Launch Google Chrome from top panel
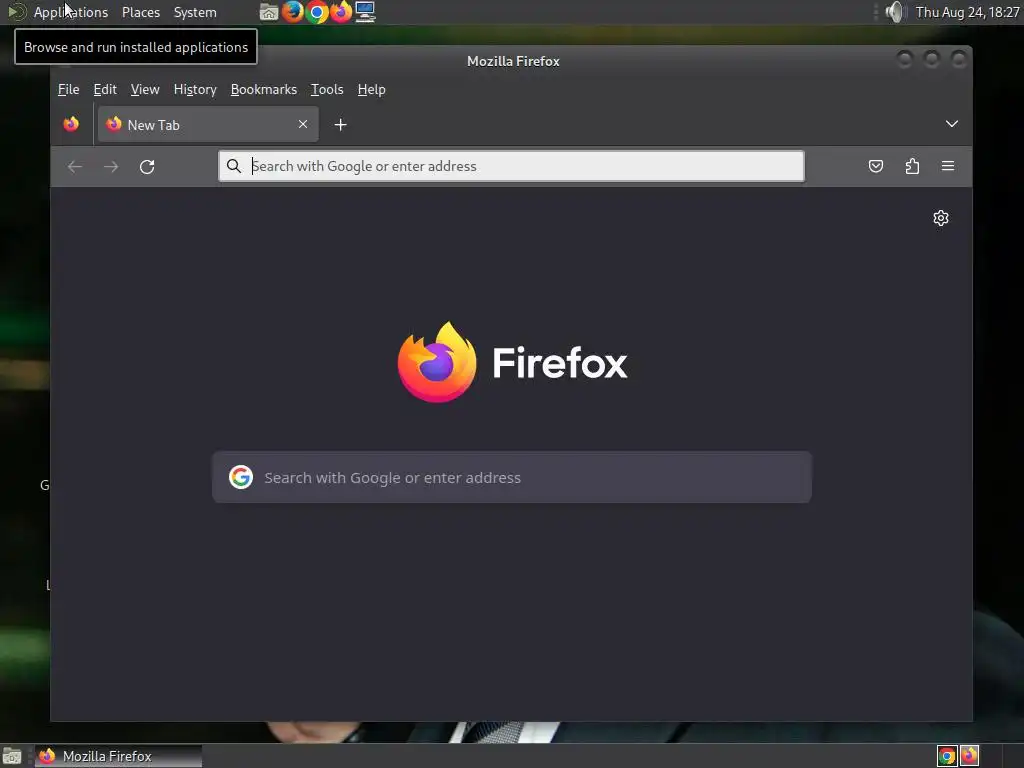The image size is (1024, 768). (x=317, y=12)
